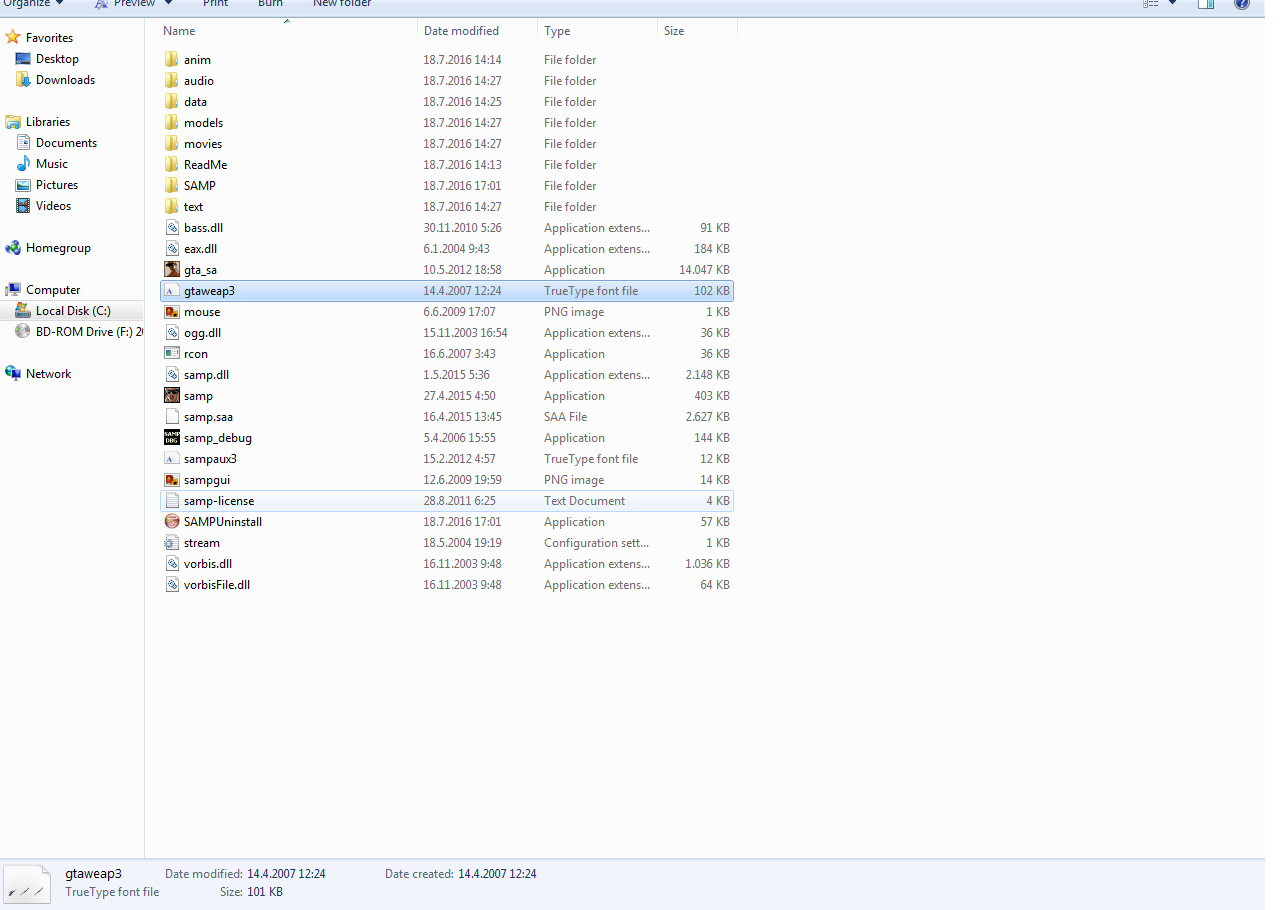
Task: Click the Network icon in sidebar
Action: click(x=13, y=374)
